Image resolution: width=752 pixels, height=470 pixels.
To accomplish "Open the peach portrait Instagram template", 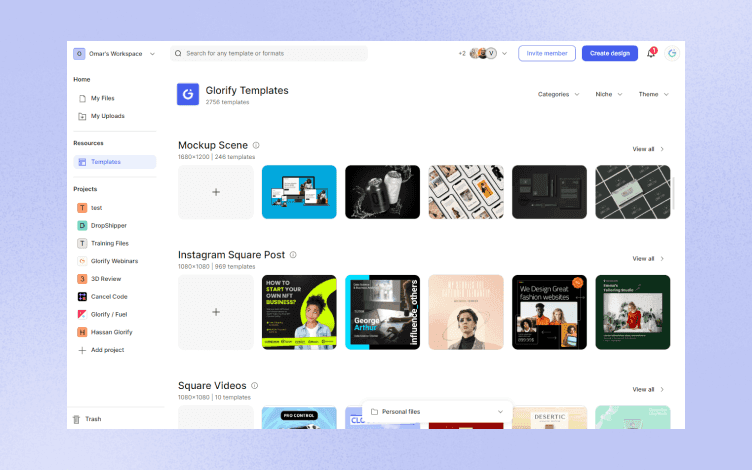I will point(466,312).
